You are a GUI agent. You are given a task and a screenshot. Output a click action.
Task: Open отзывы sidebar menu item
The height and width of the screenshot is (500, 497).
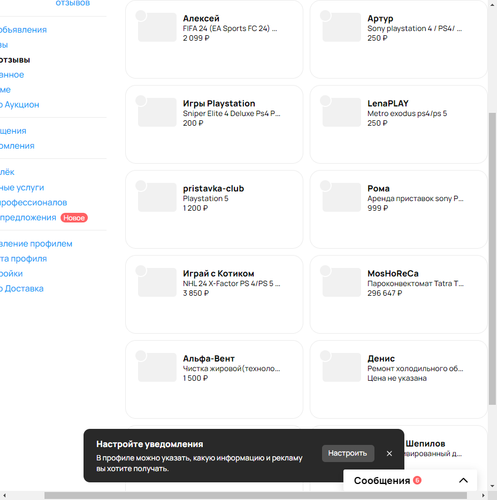tap(15, 60)
